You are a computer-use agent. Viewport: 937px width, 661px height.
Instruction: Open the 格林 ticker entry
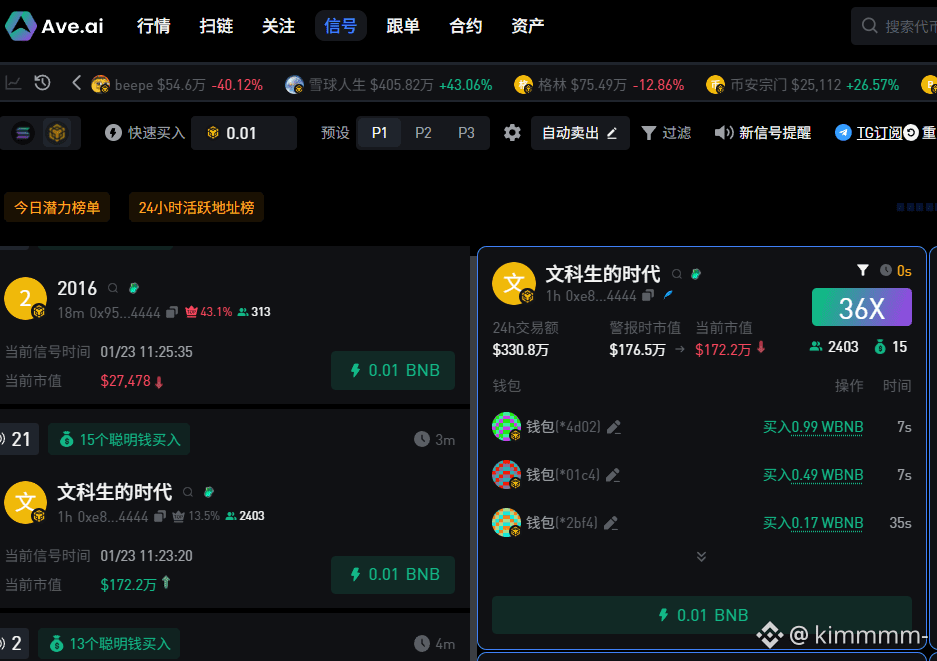599,85
